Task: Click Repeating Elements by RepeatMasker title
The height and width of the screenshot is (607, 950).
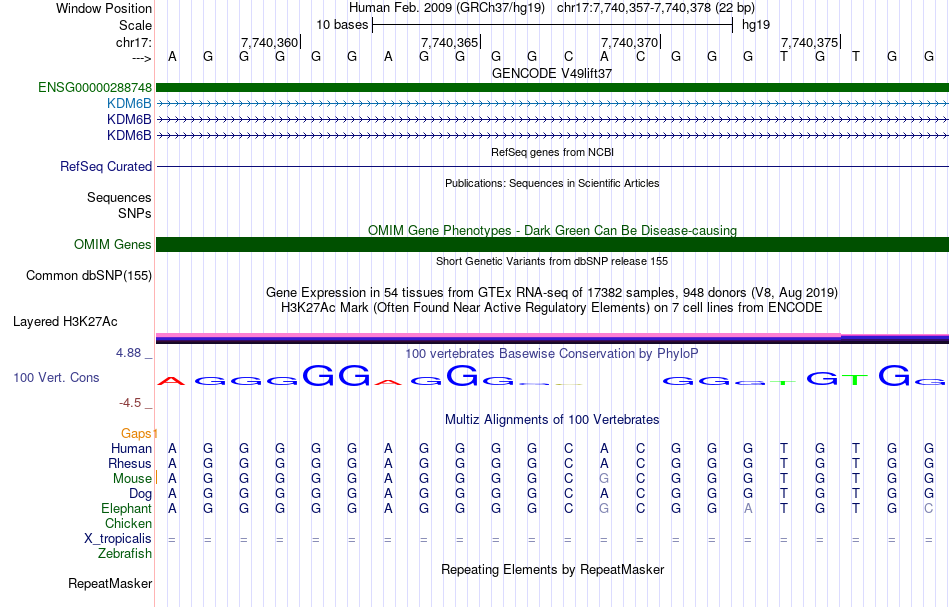Action: [552, 569]
